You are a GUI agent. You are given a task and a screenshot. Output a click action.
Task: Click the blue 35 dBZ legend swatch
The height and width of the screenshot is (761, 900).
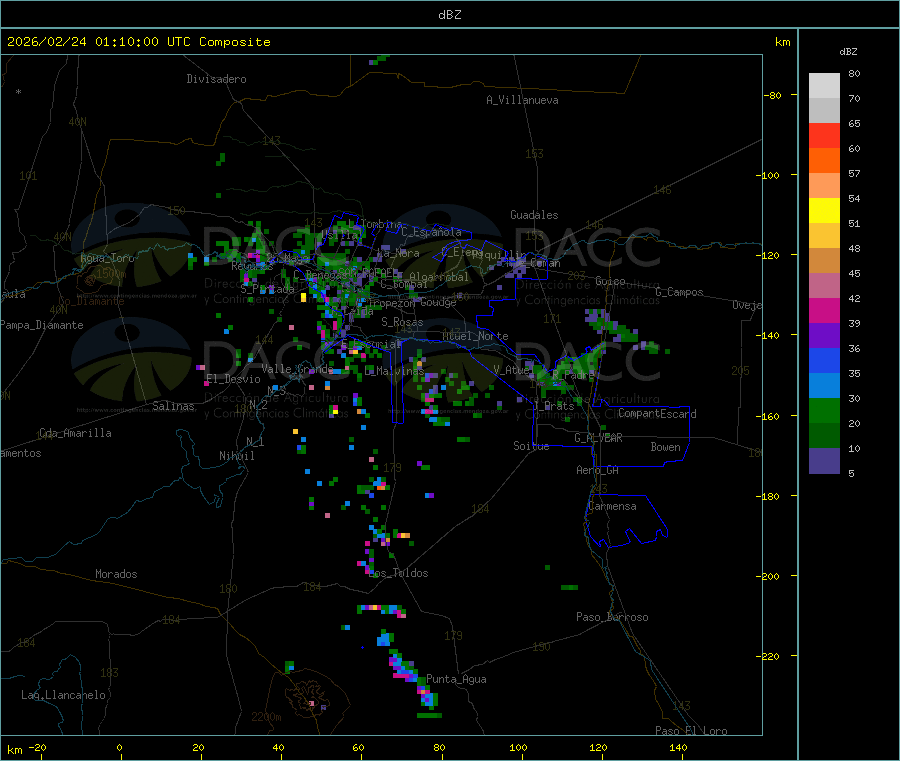tap(824, 360)
